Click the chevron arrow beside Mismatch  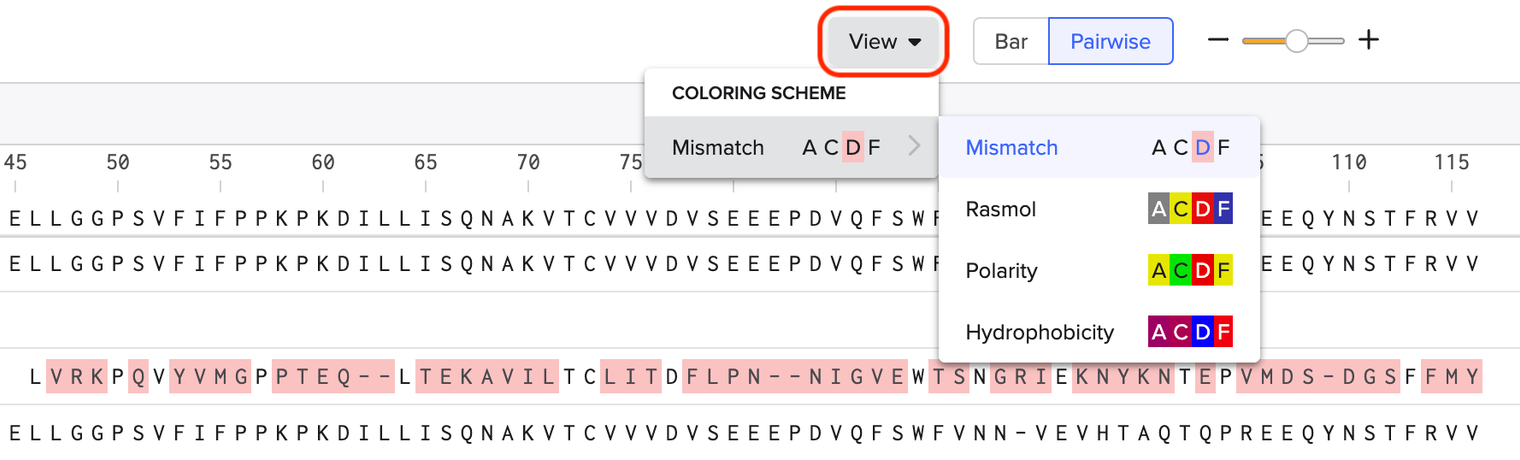[x=913, y=148]
